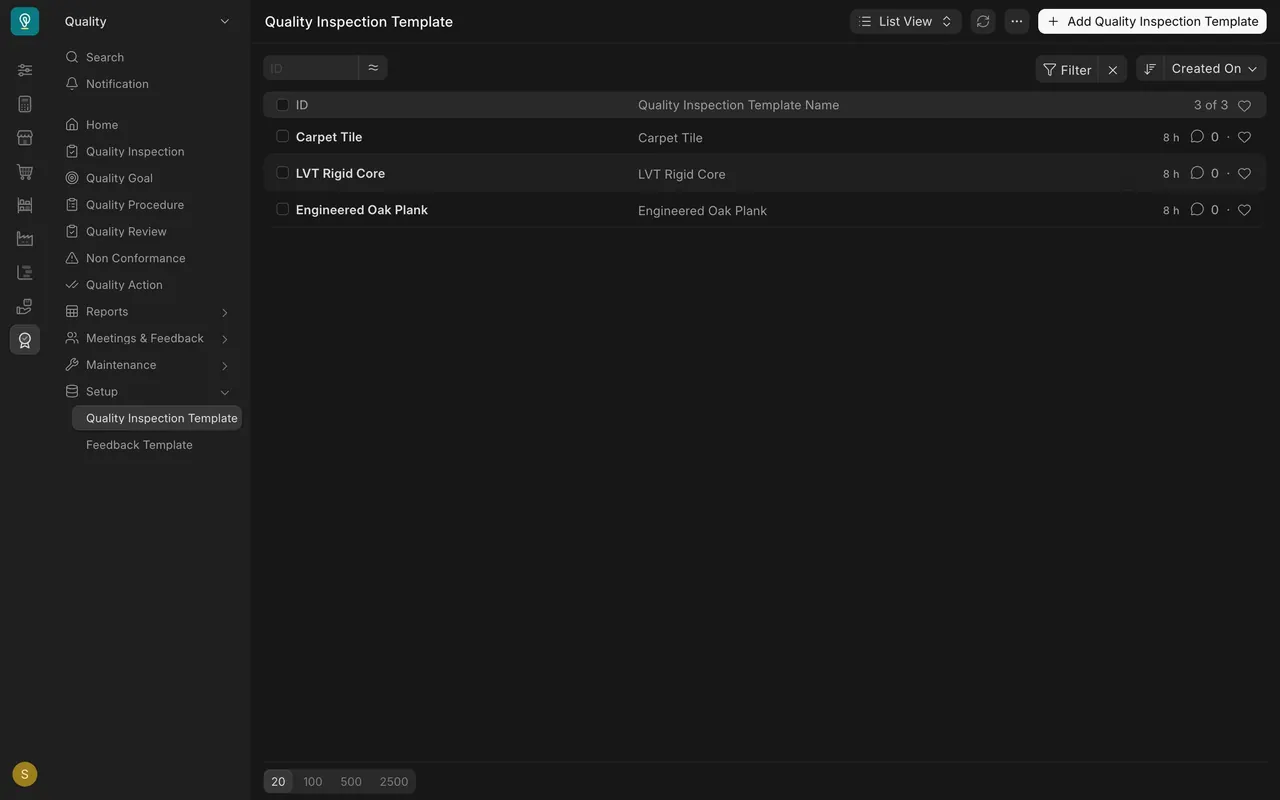Open the storefront module icon in the rail
The height and width of the screenshot is (800, 1280).
tap(25, 138)
